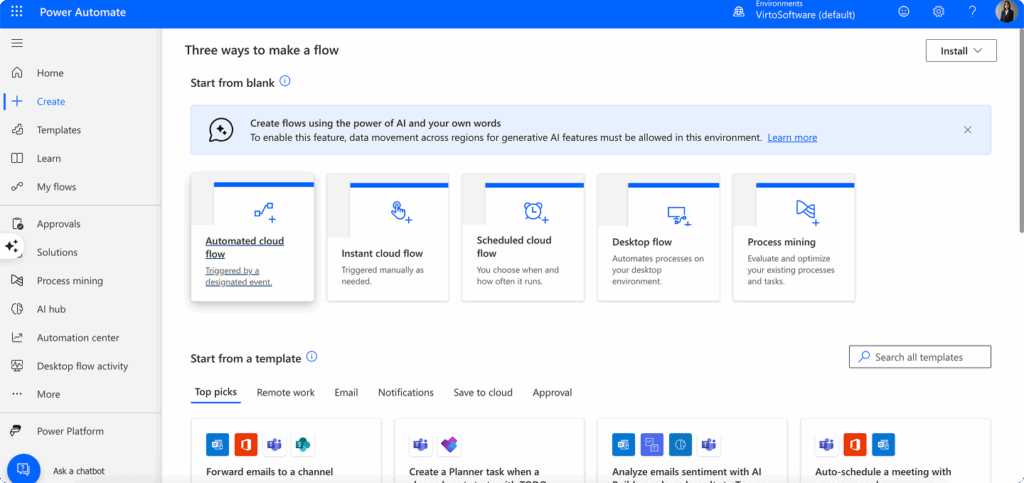Click info icon beside Start from a template
1024x483 pixels.
point(312,356)
